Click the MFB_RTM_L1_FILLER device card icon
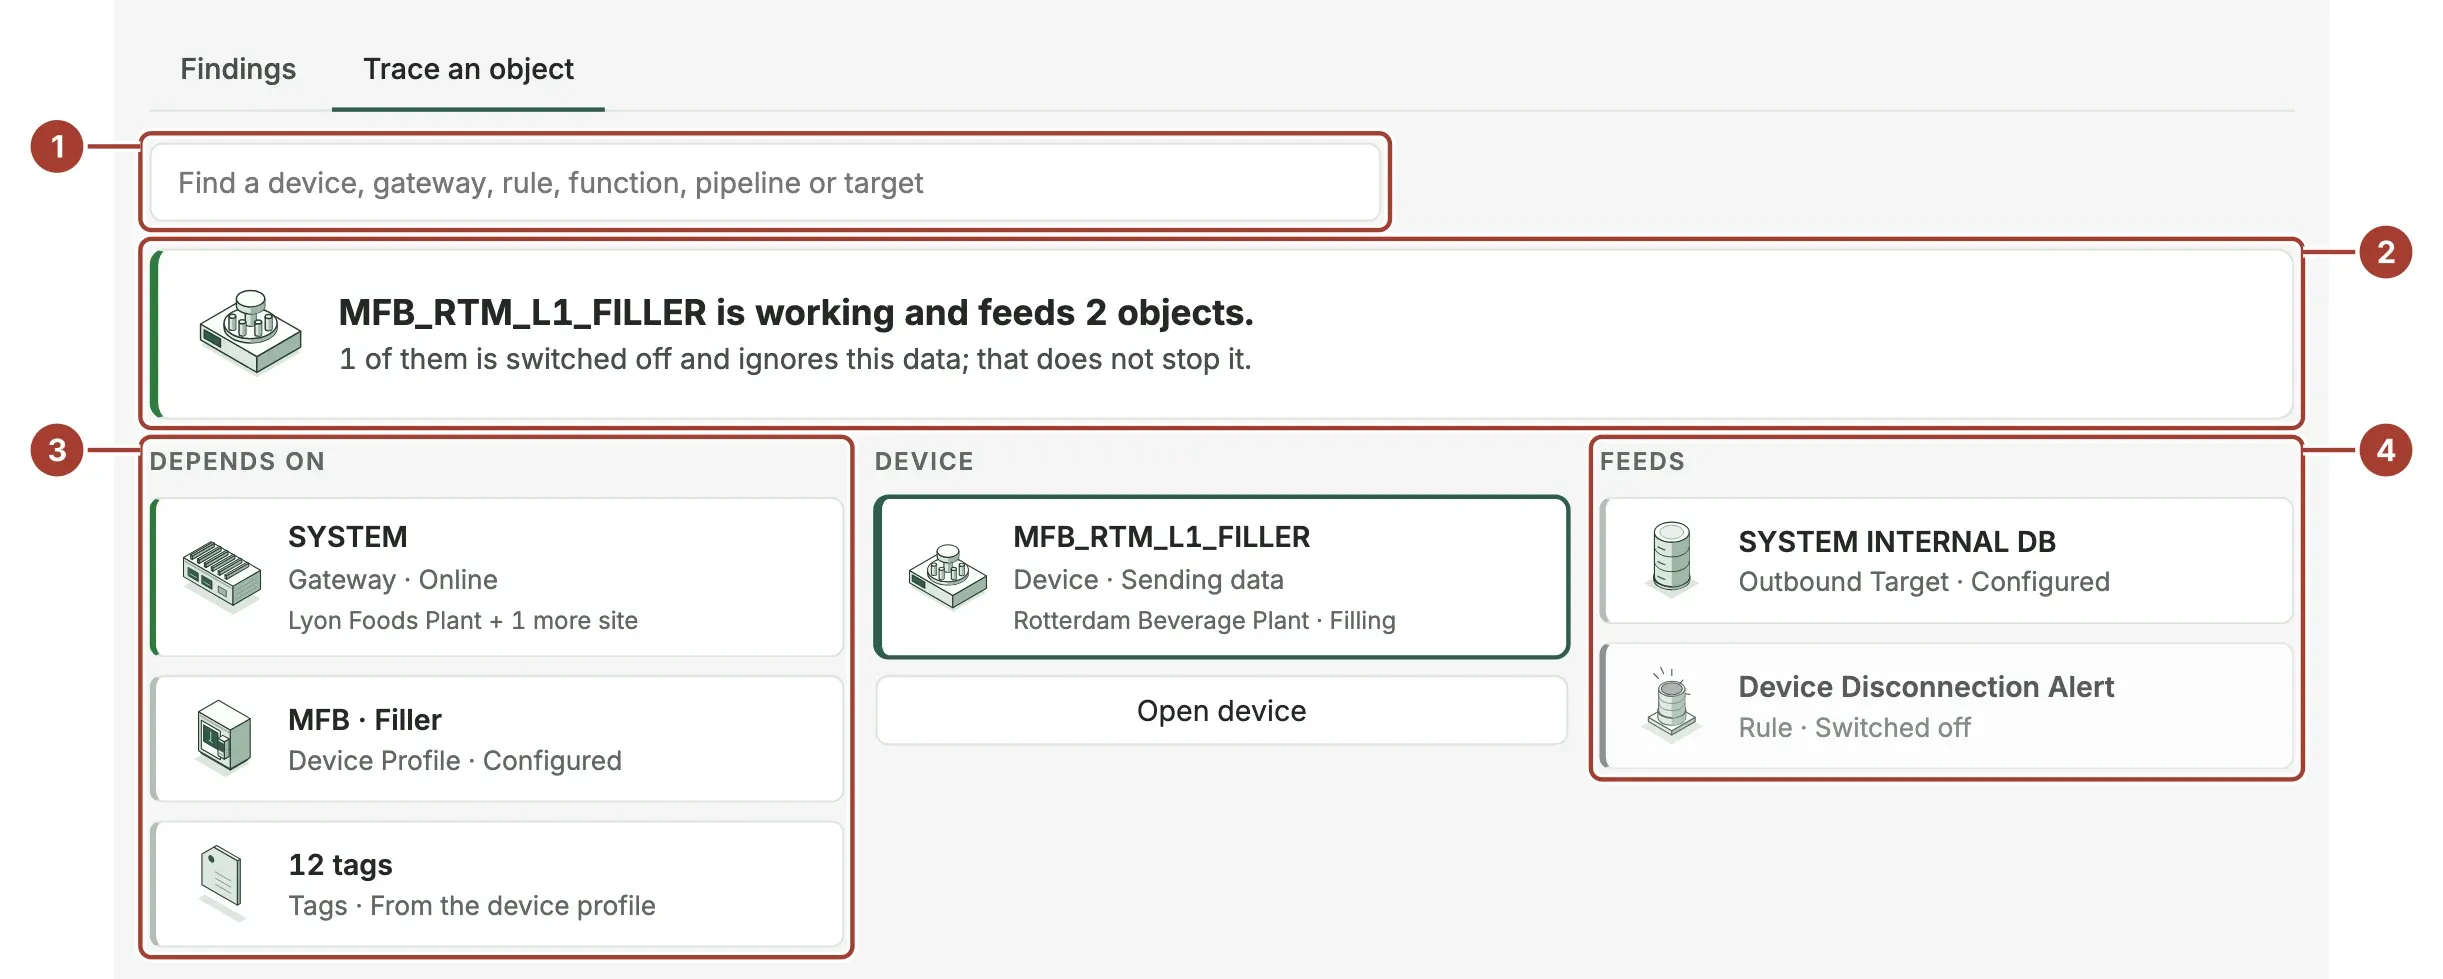 947,576
